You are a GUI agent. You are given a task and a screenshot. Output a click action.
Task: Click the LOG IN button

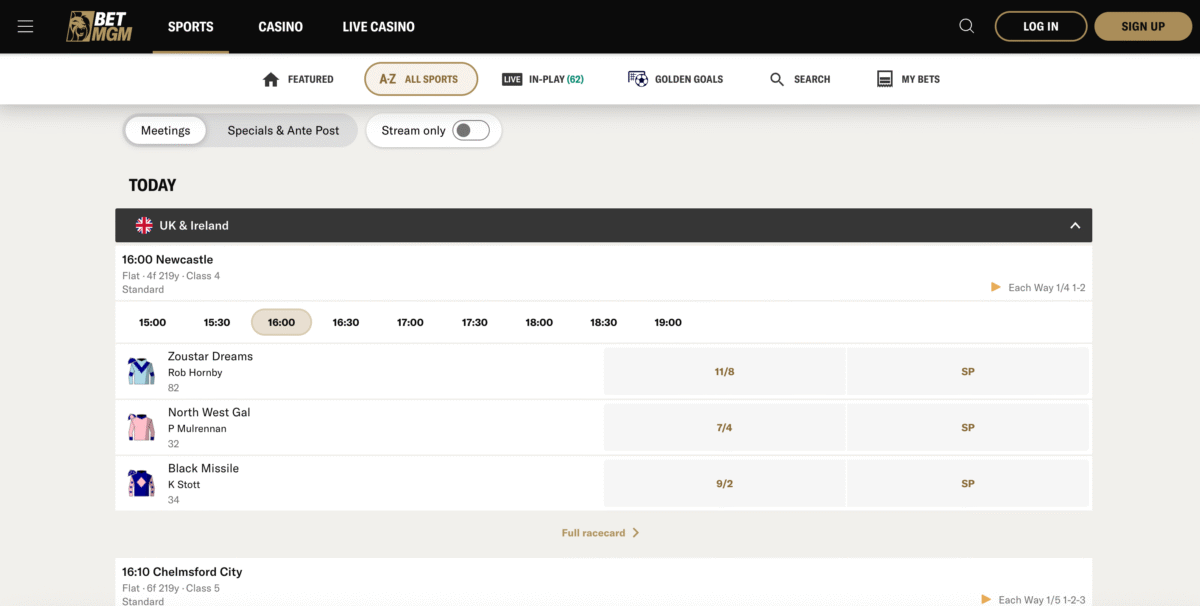click(1040, 26)
